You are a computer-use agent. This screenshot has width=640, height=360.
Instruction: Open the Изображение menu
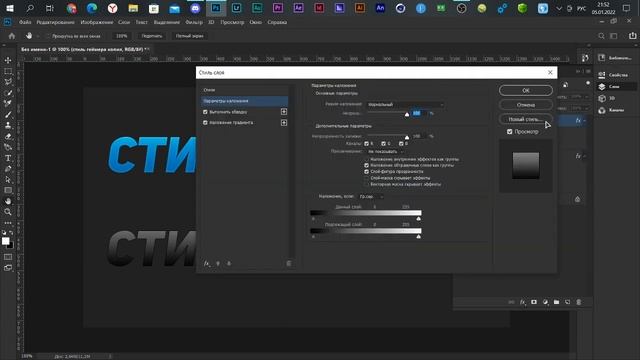tap(97, 22)
